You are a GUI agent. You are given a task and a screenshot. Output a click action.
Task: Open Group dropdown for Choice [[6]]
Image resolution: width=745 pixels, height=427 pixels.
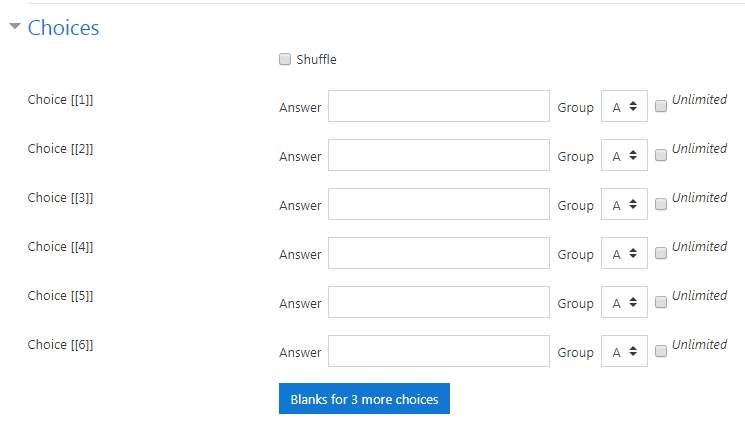click(624, 351)
